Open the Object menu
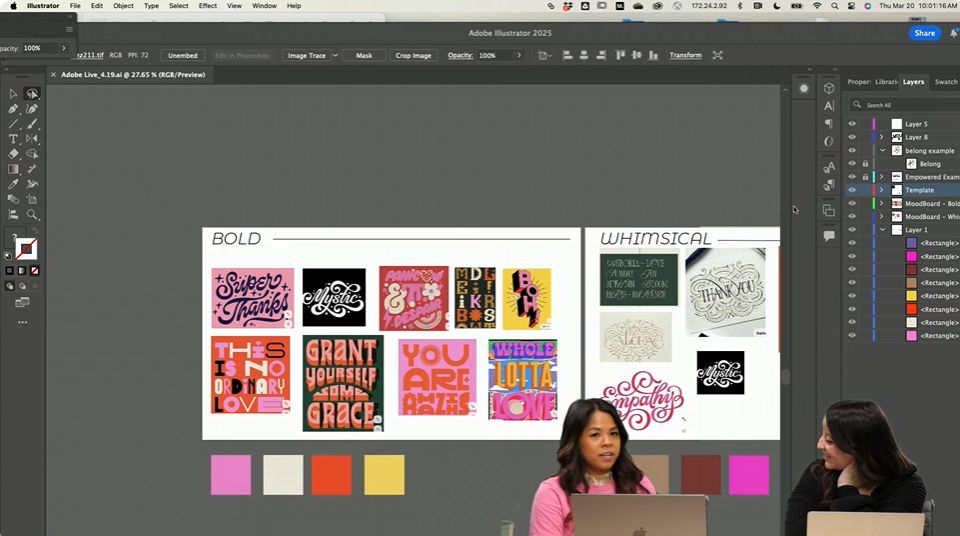The height and width of the screenshot is (536, 960). tap(123, 6)
